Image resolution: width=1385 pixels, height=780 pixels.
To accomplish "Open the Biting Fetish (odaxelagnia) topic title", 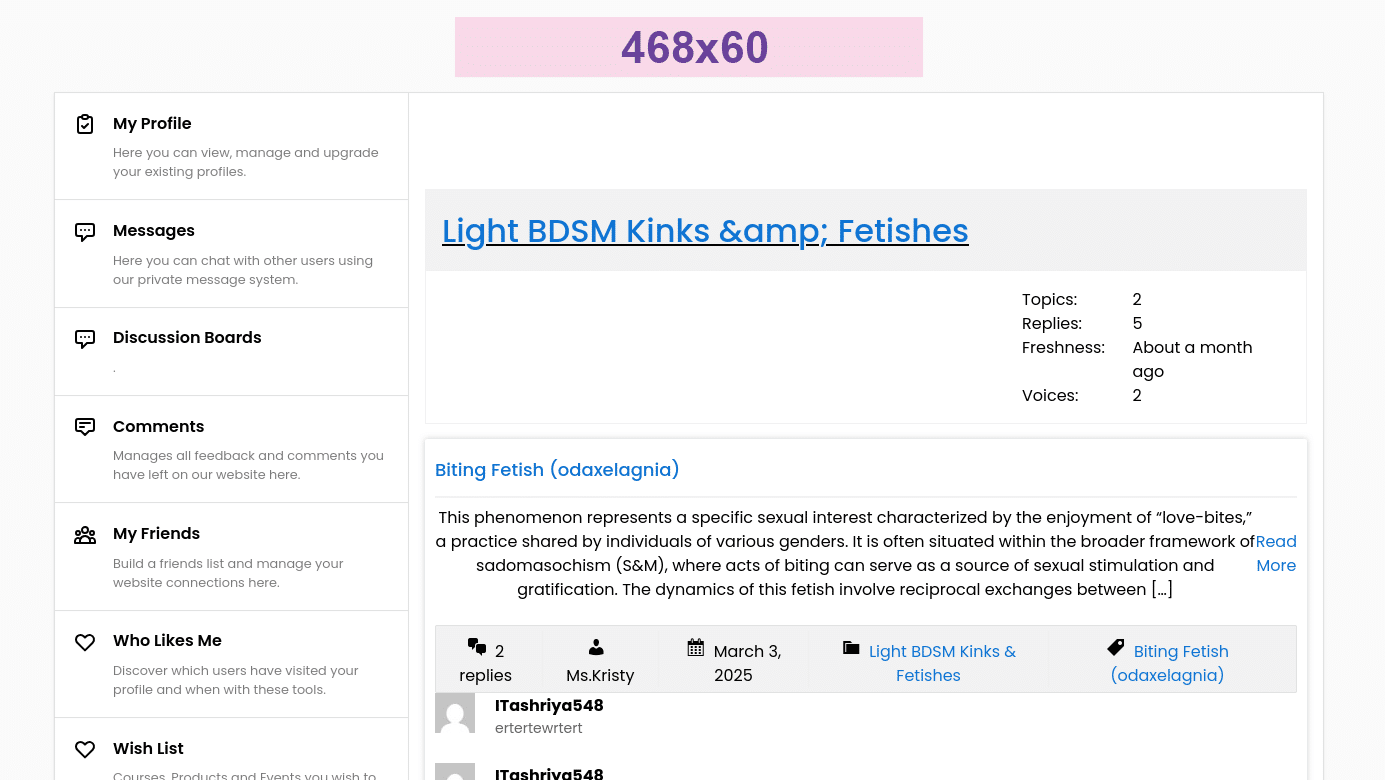I will [557, 469].
